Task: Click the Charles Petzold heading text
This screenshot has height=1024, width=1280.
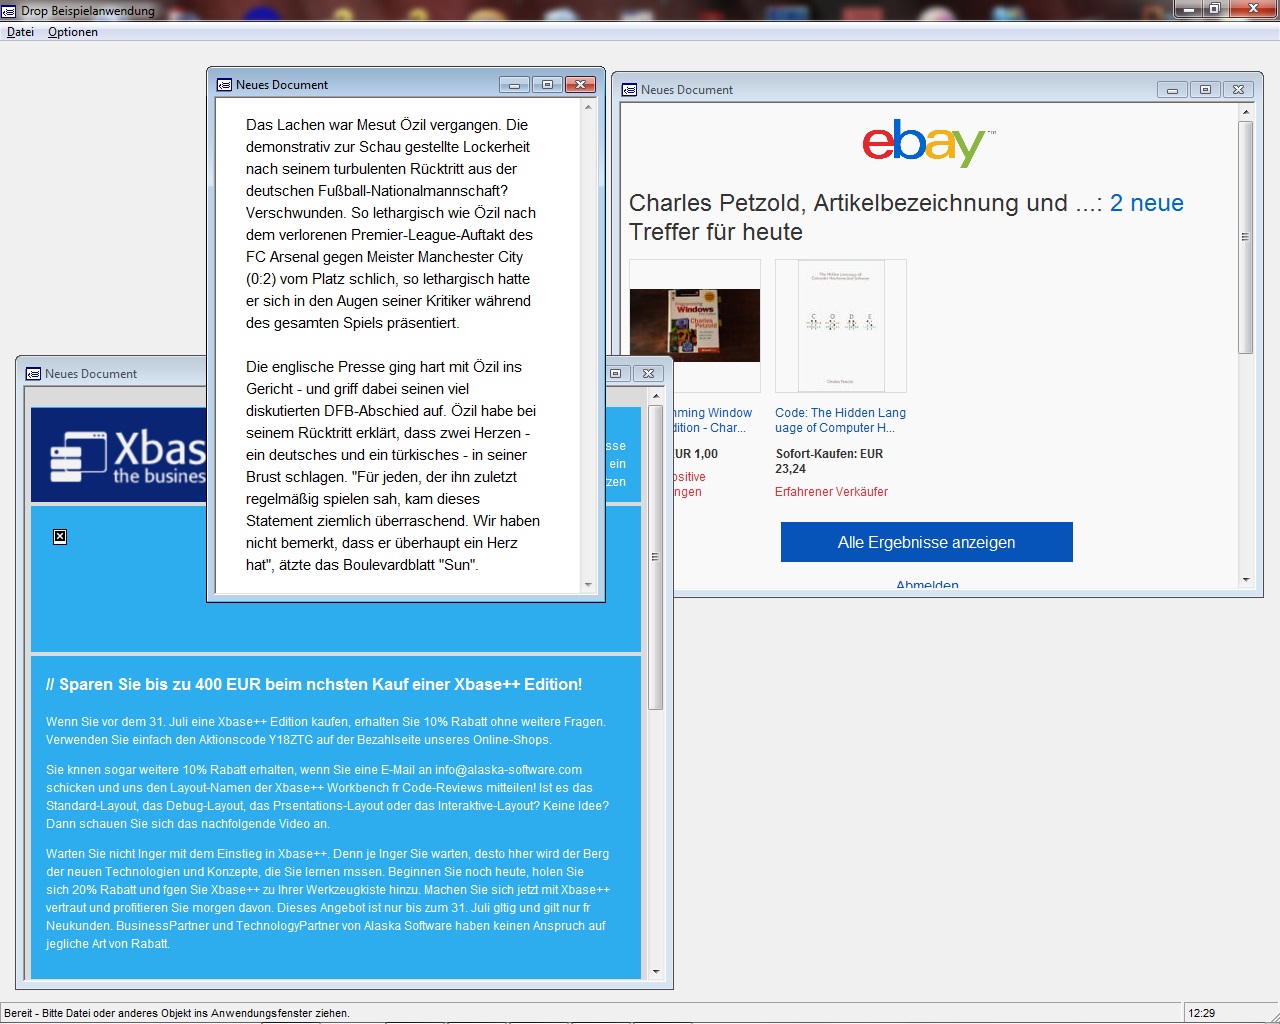Action: [x=906, y=217]
